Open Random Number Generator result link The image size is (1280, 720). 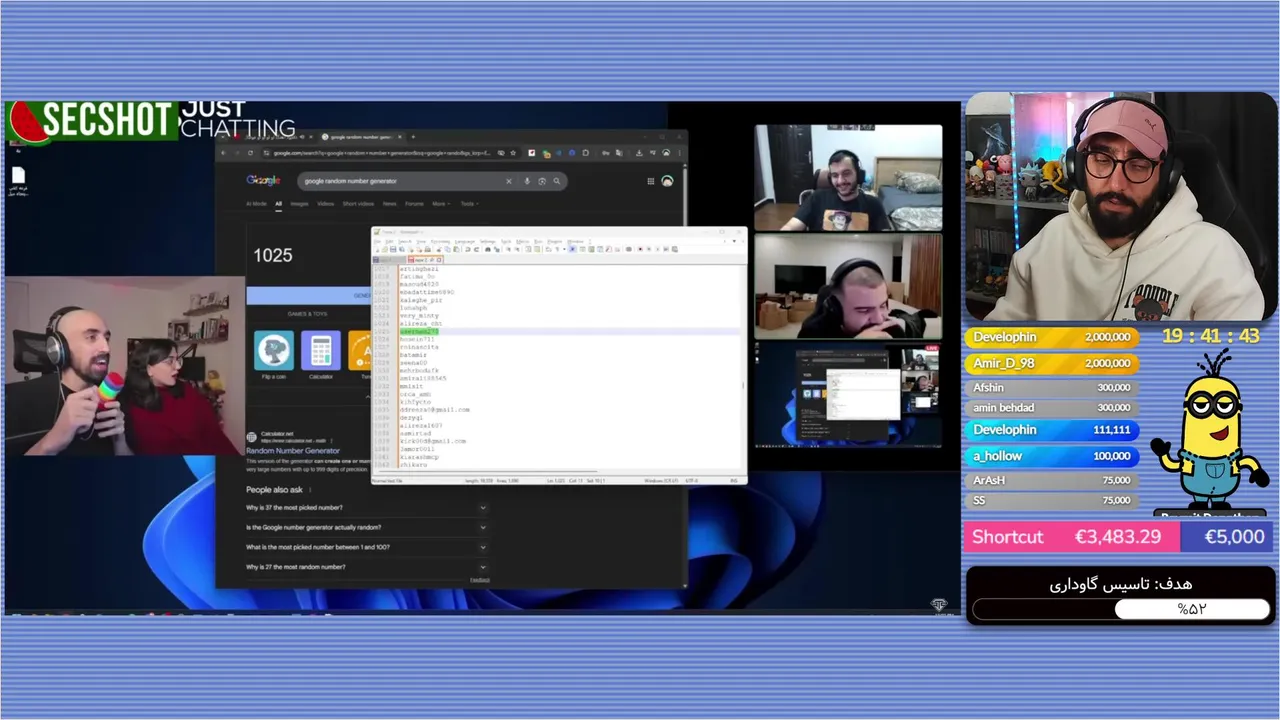coord(293,451)
